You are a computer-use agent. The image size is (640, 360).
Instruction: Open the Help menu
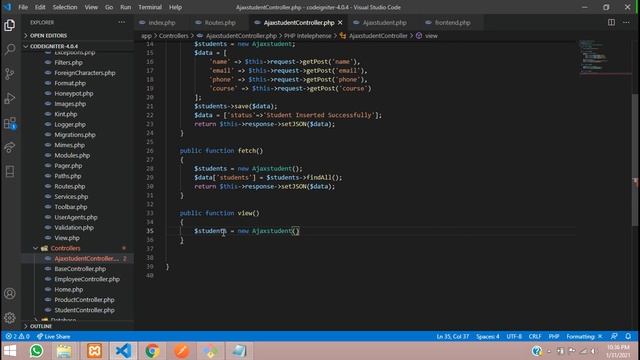click(x=176, y=7)
